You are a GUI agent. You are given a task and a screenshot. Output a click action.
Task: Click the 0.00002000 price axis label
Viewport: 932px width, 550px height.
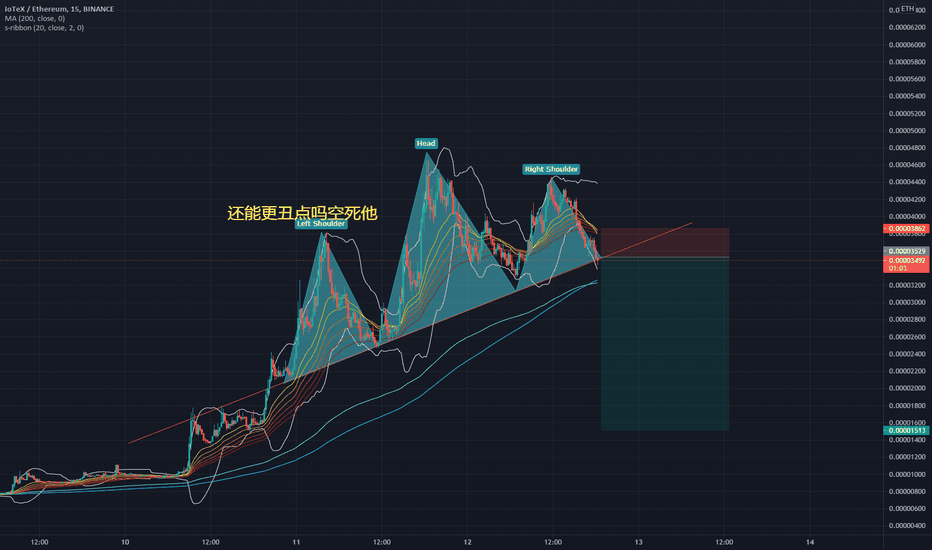click(x=907, y=388)
